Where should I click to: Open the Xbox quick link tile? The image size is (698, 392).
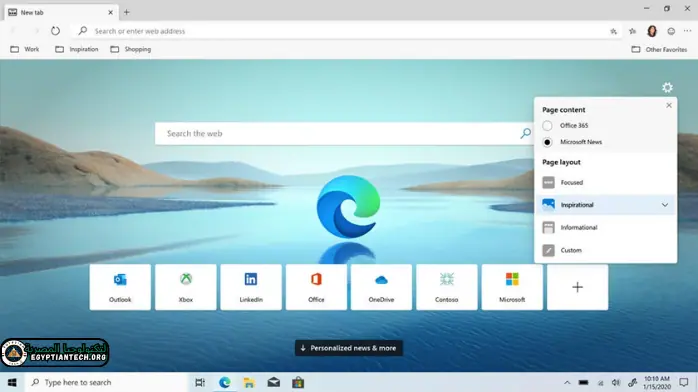[186, 287]
